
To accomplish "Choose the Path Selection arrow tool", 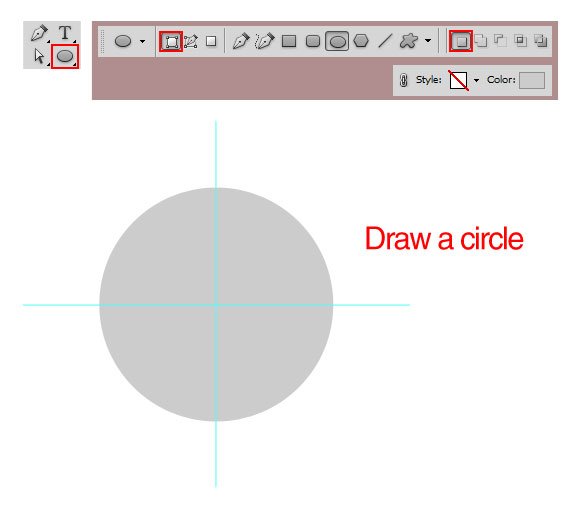I will pos(39,56).
